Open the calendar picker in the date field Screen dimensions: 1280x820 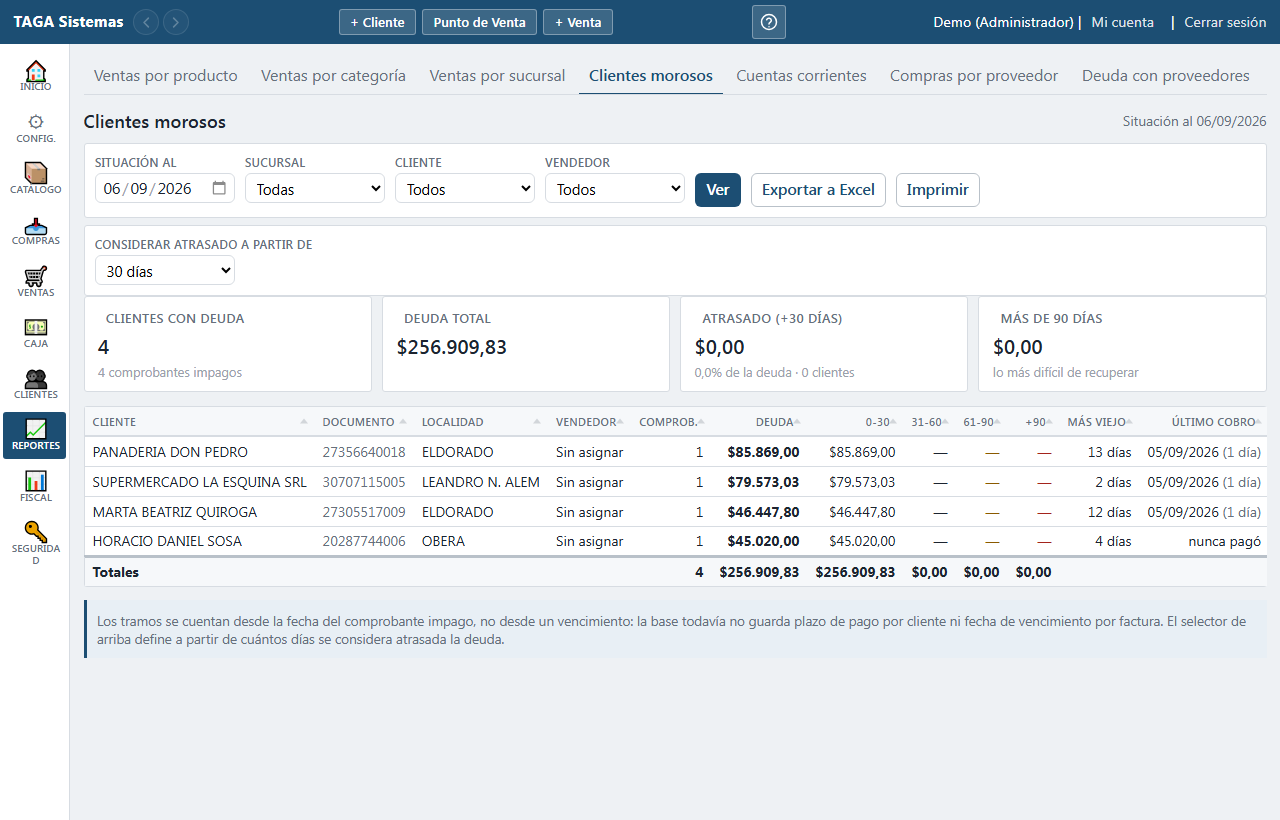(x=220, y=188)
